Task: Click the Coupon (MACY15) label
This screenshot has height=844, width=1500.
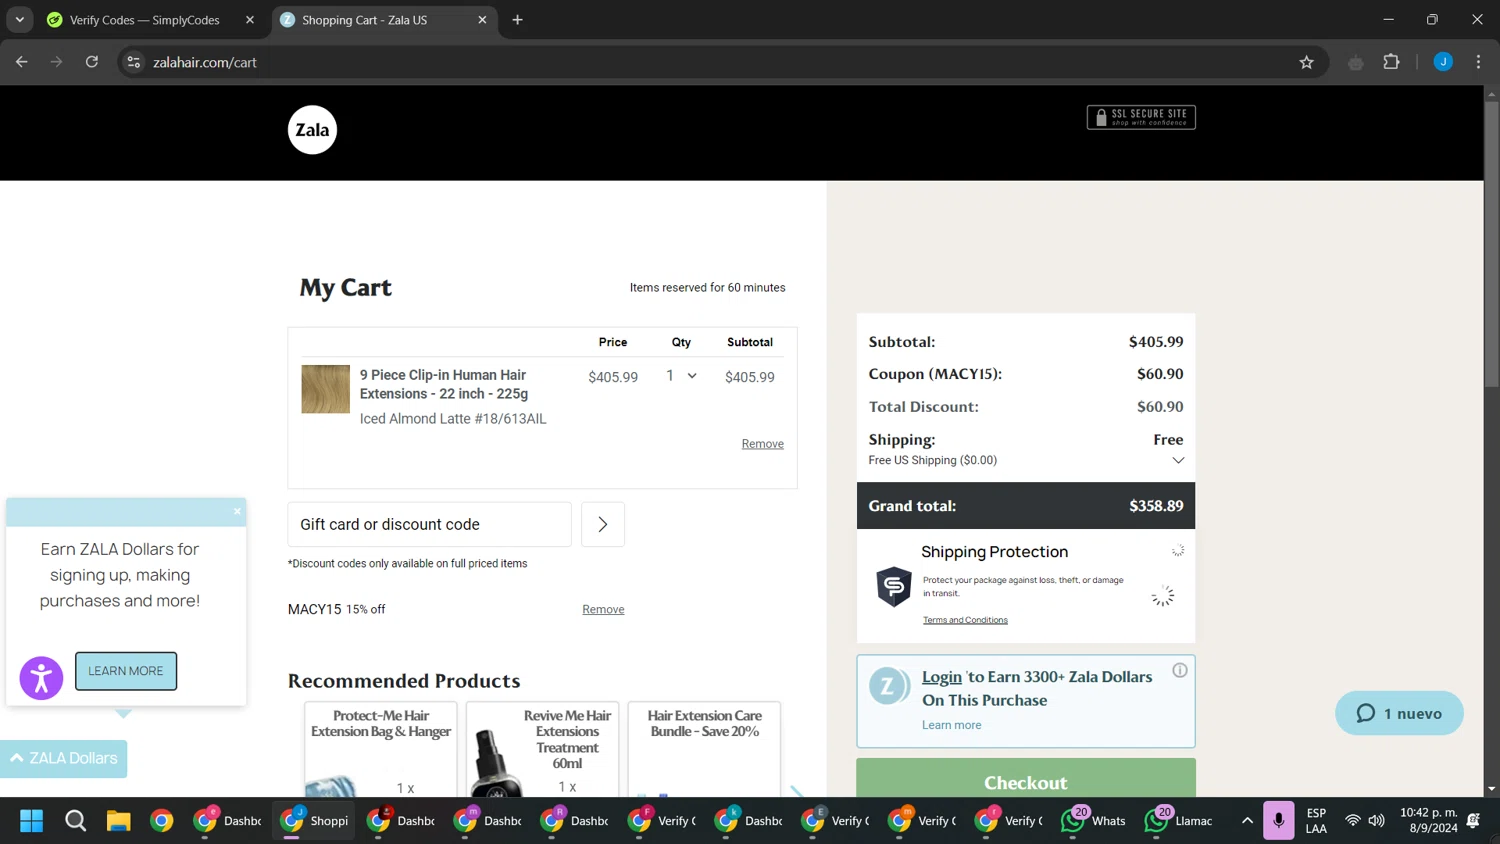Action: coord(935,374)
